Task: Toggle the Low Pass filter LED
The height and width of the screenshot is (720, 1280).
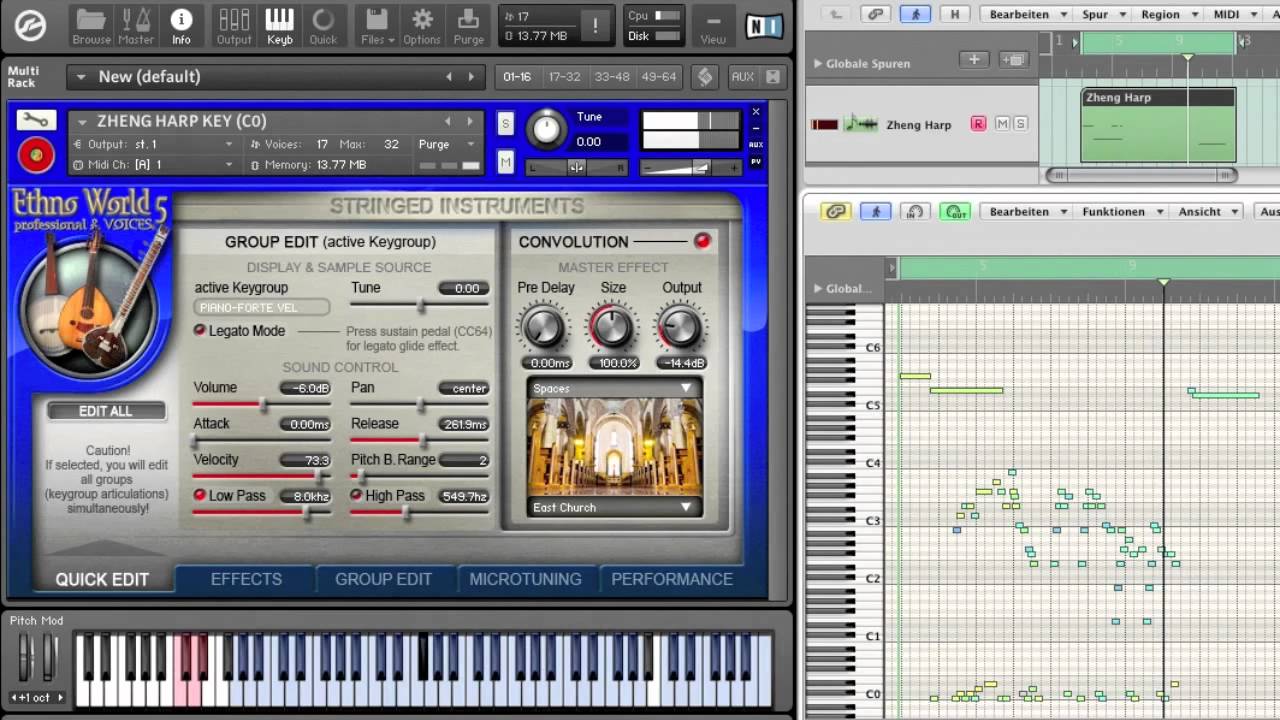Action: (x=200, y=495)
